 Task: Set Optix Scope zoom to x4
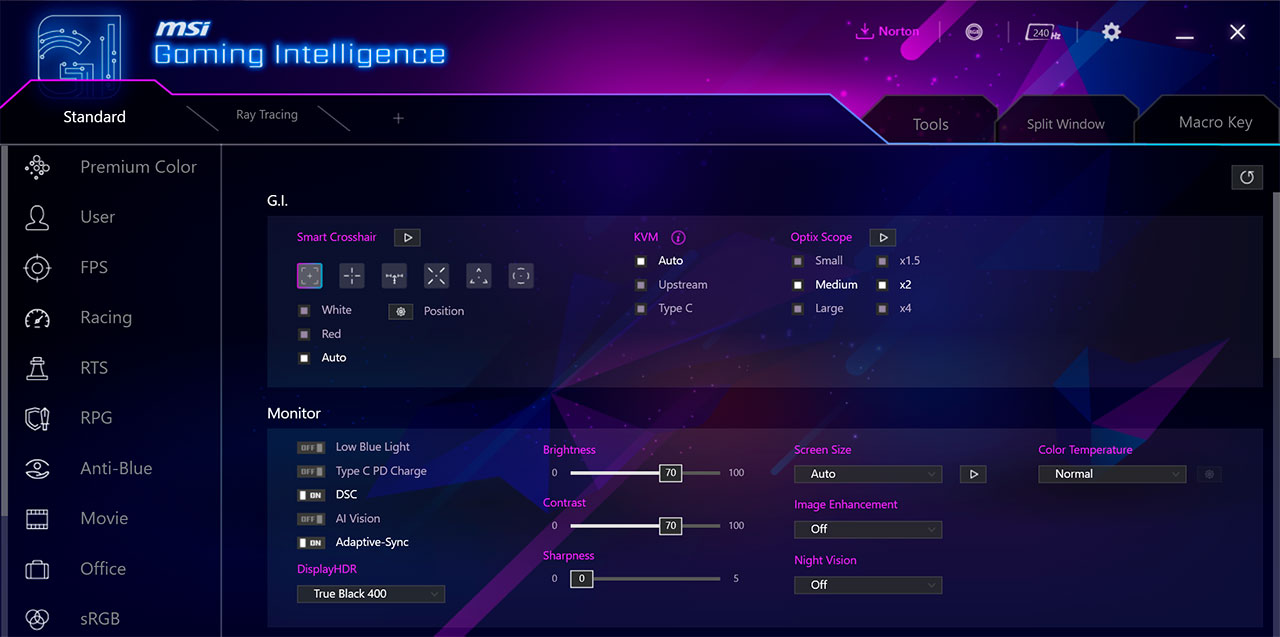point(882,309)
